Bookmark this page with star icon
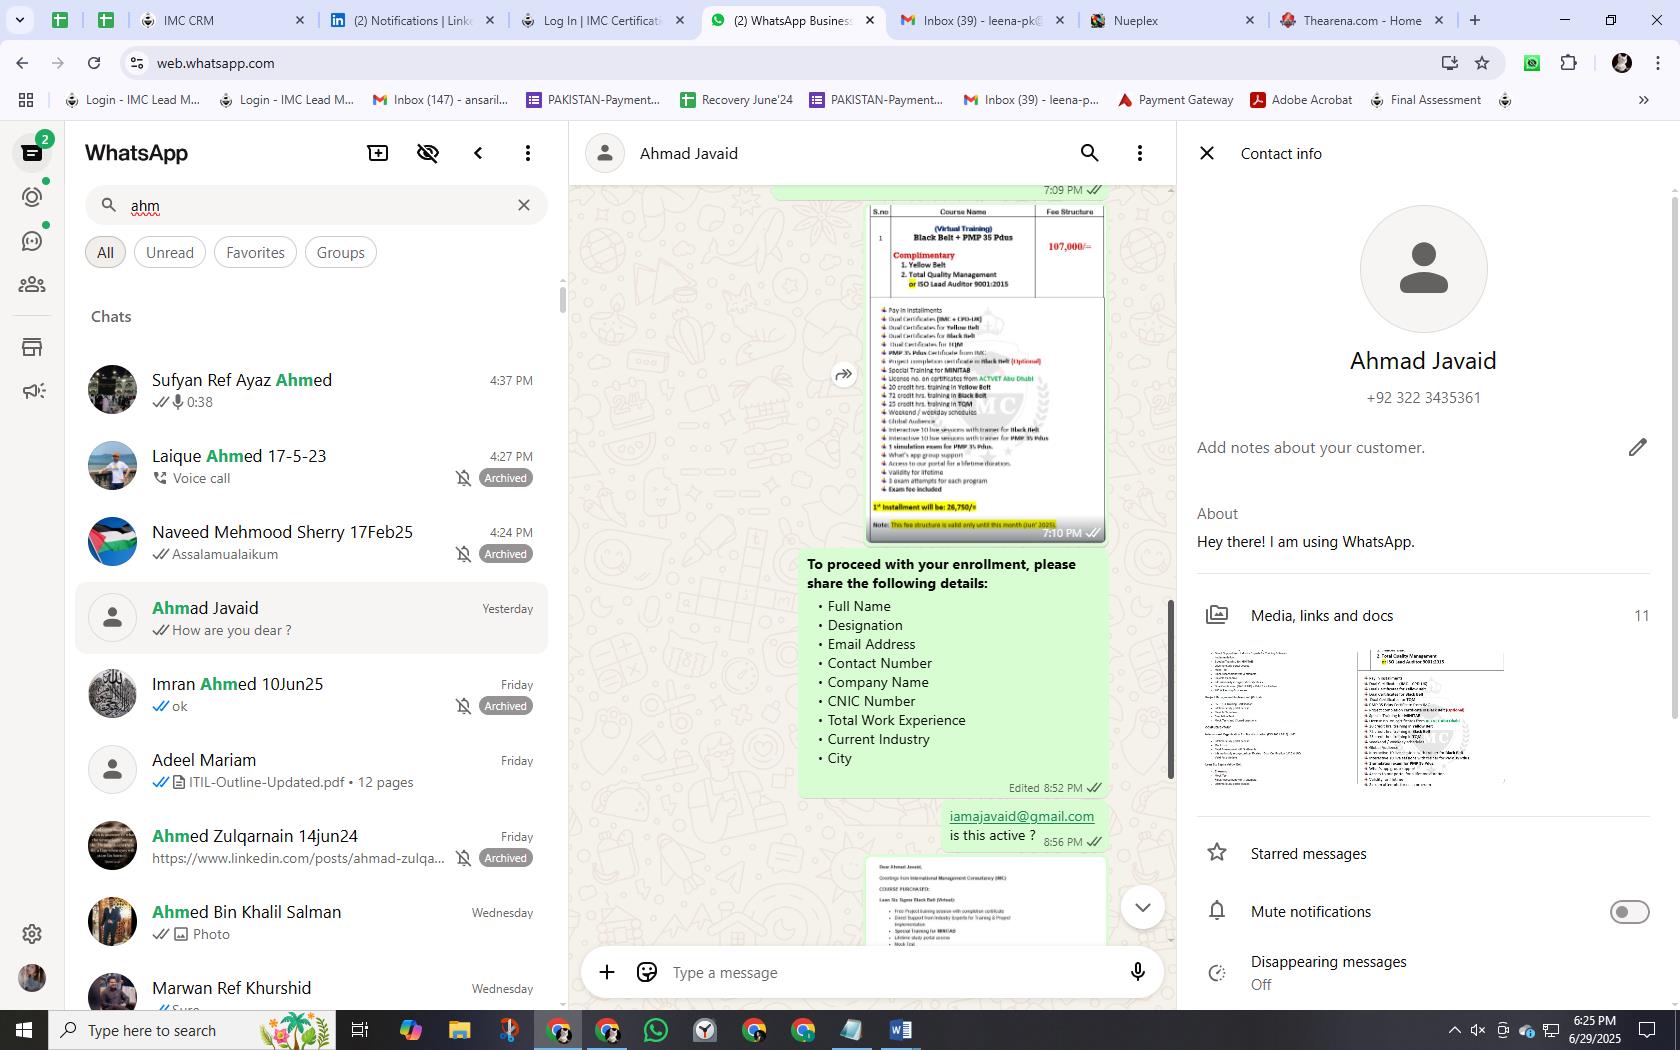This screenshot has width=1680, height=1050. point(1482,63)
